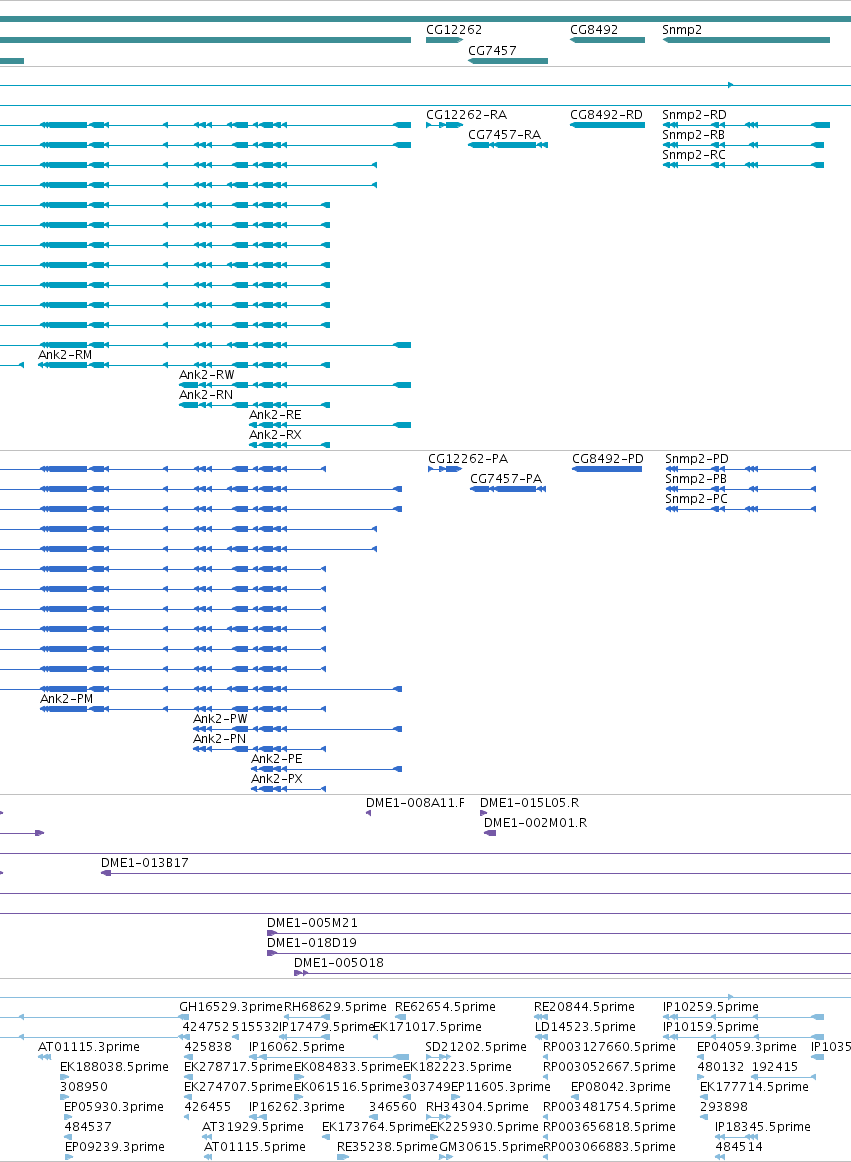Click EST LD14523.5prime
Screen dimensions: 851x1162
(x=585, y=1026)
